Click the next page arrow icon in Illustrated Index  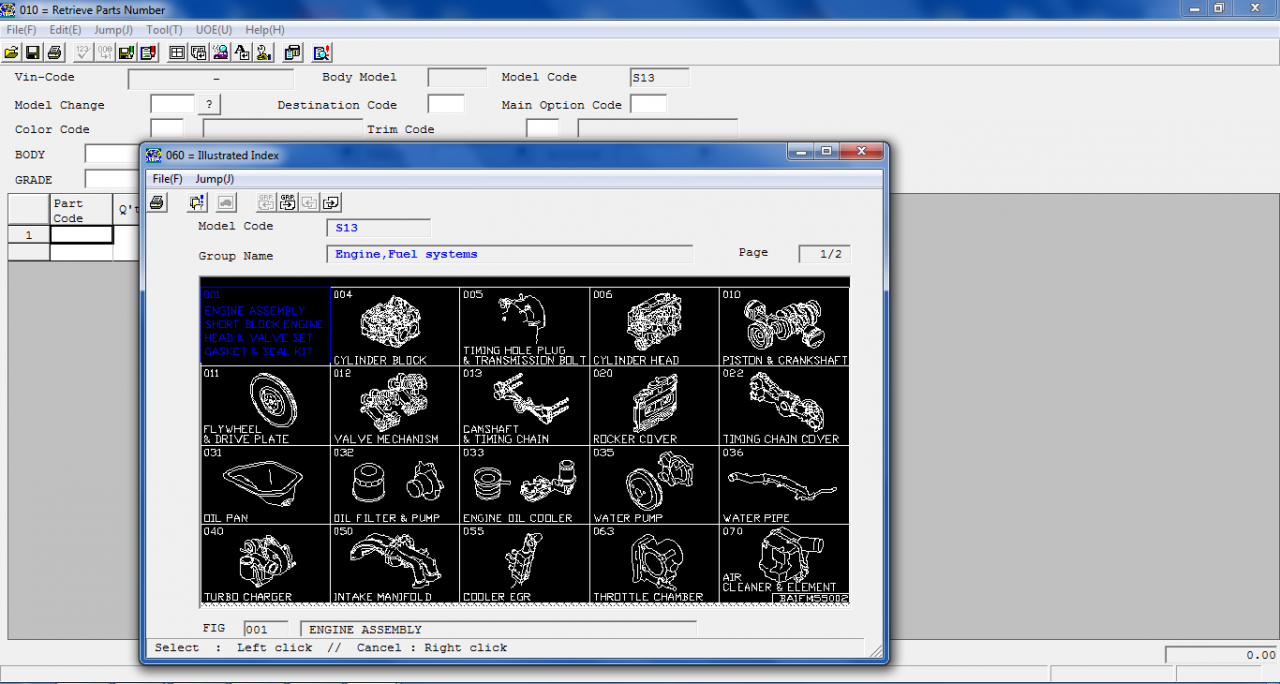point(331,203)
